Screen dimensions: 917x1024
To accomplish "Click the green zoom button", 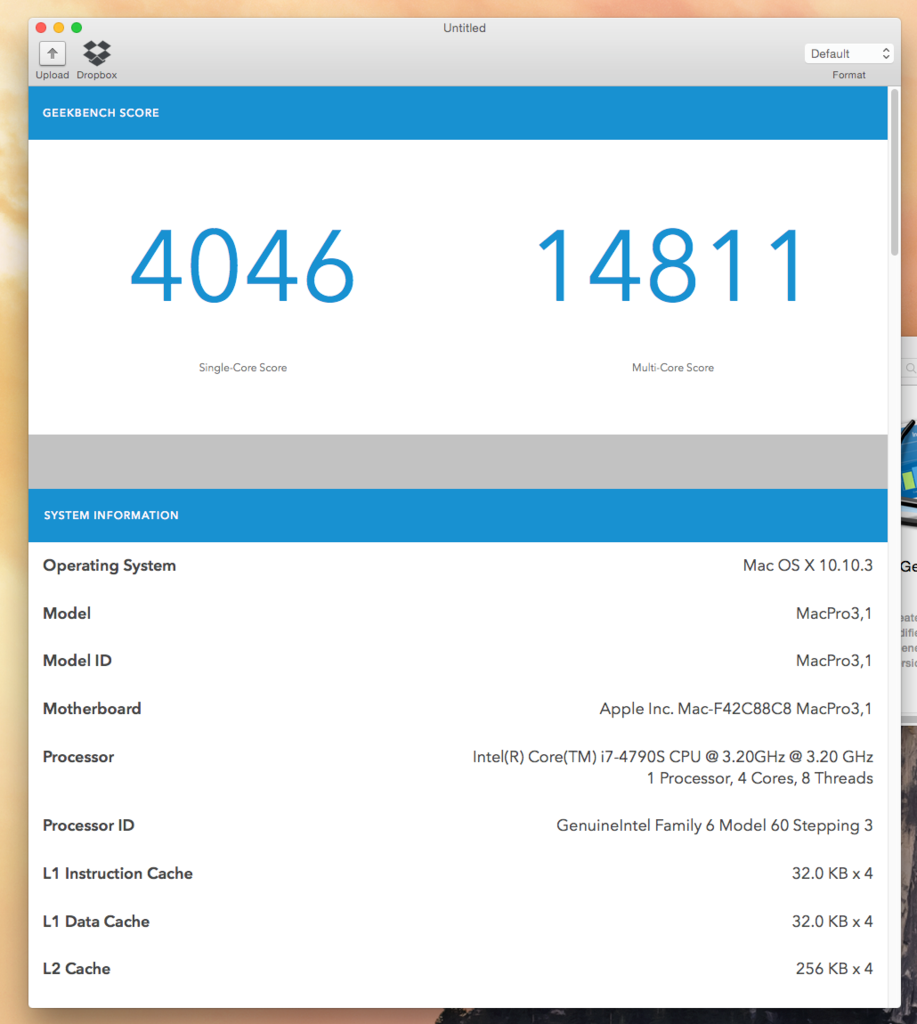I will pos(76,27).
